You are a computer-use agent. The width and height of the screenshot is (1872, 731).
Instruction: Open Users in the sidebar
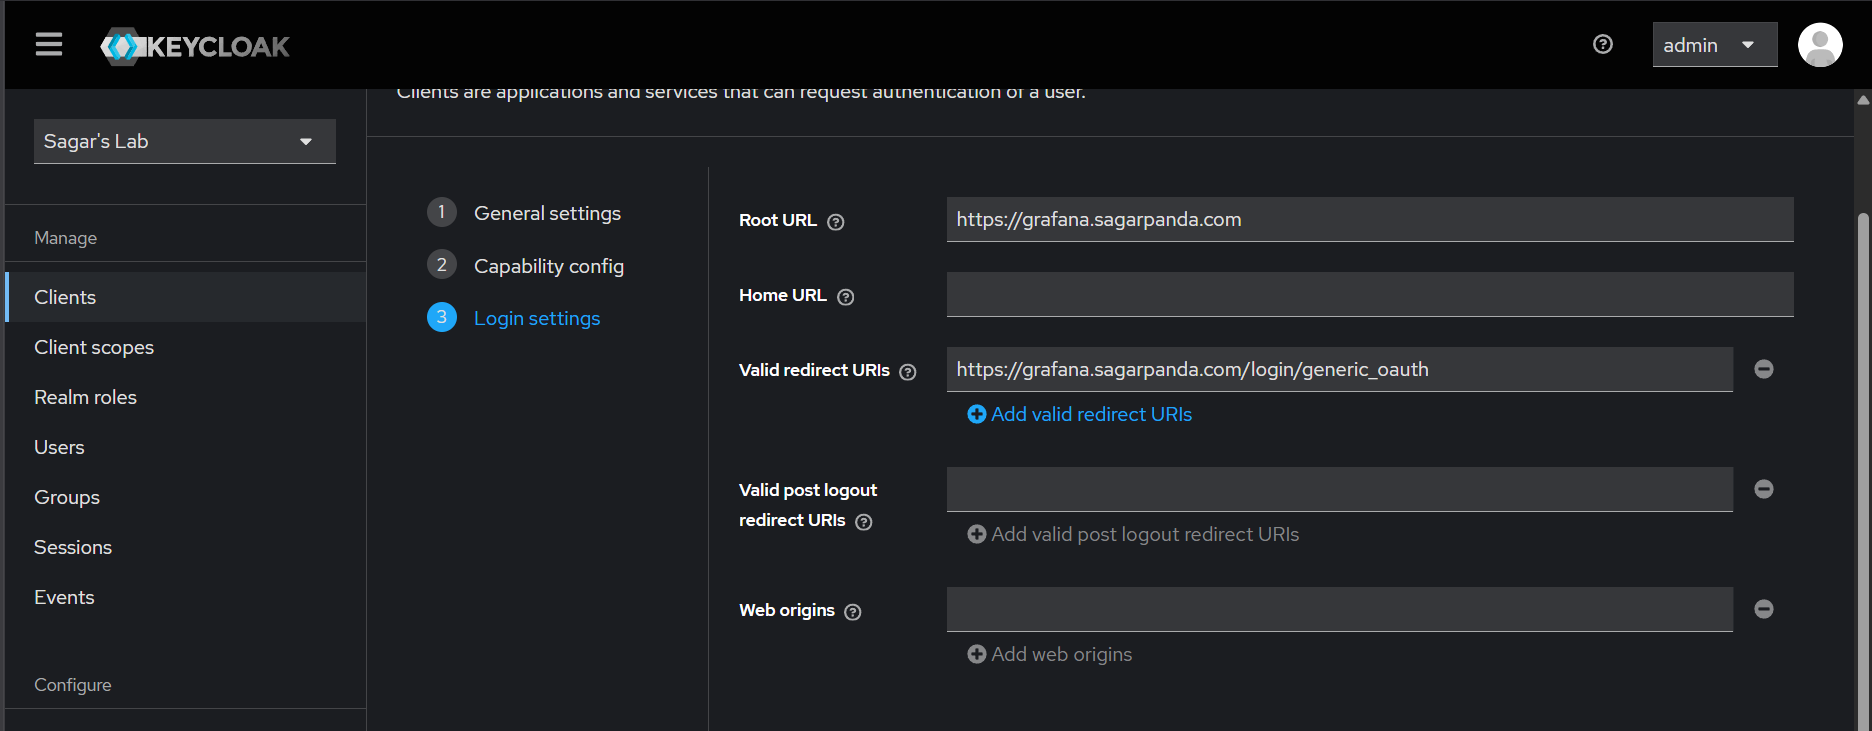click(186, 447)
